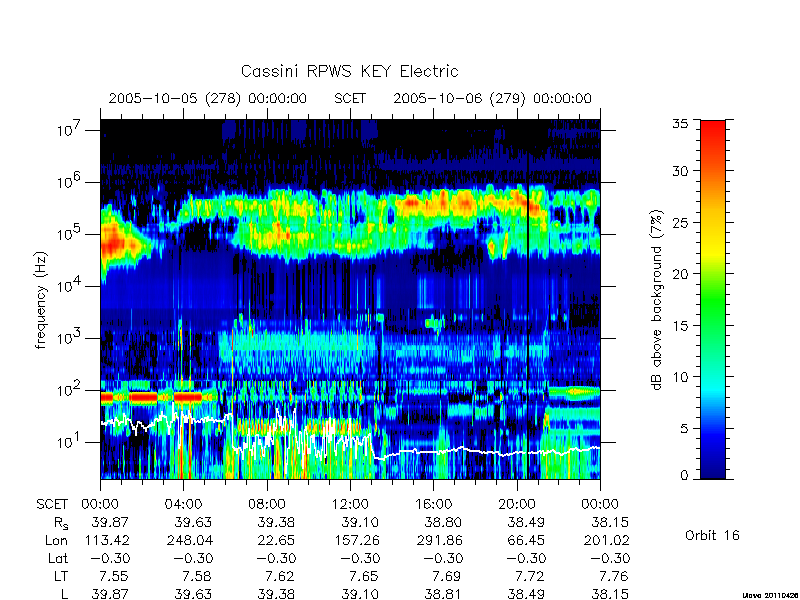Click the color bar tick label 15
Viewport: 800px width, 600px height.
coord(680,325)
